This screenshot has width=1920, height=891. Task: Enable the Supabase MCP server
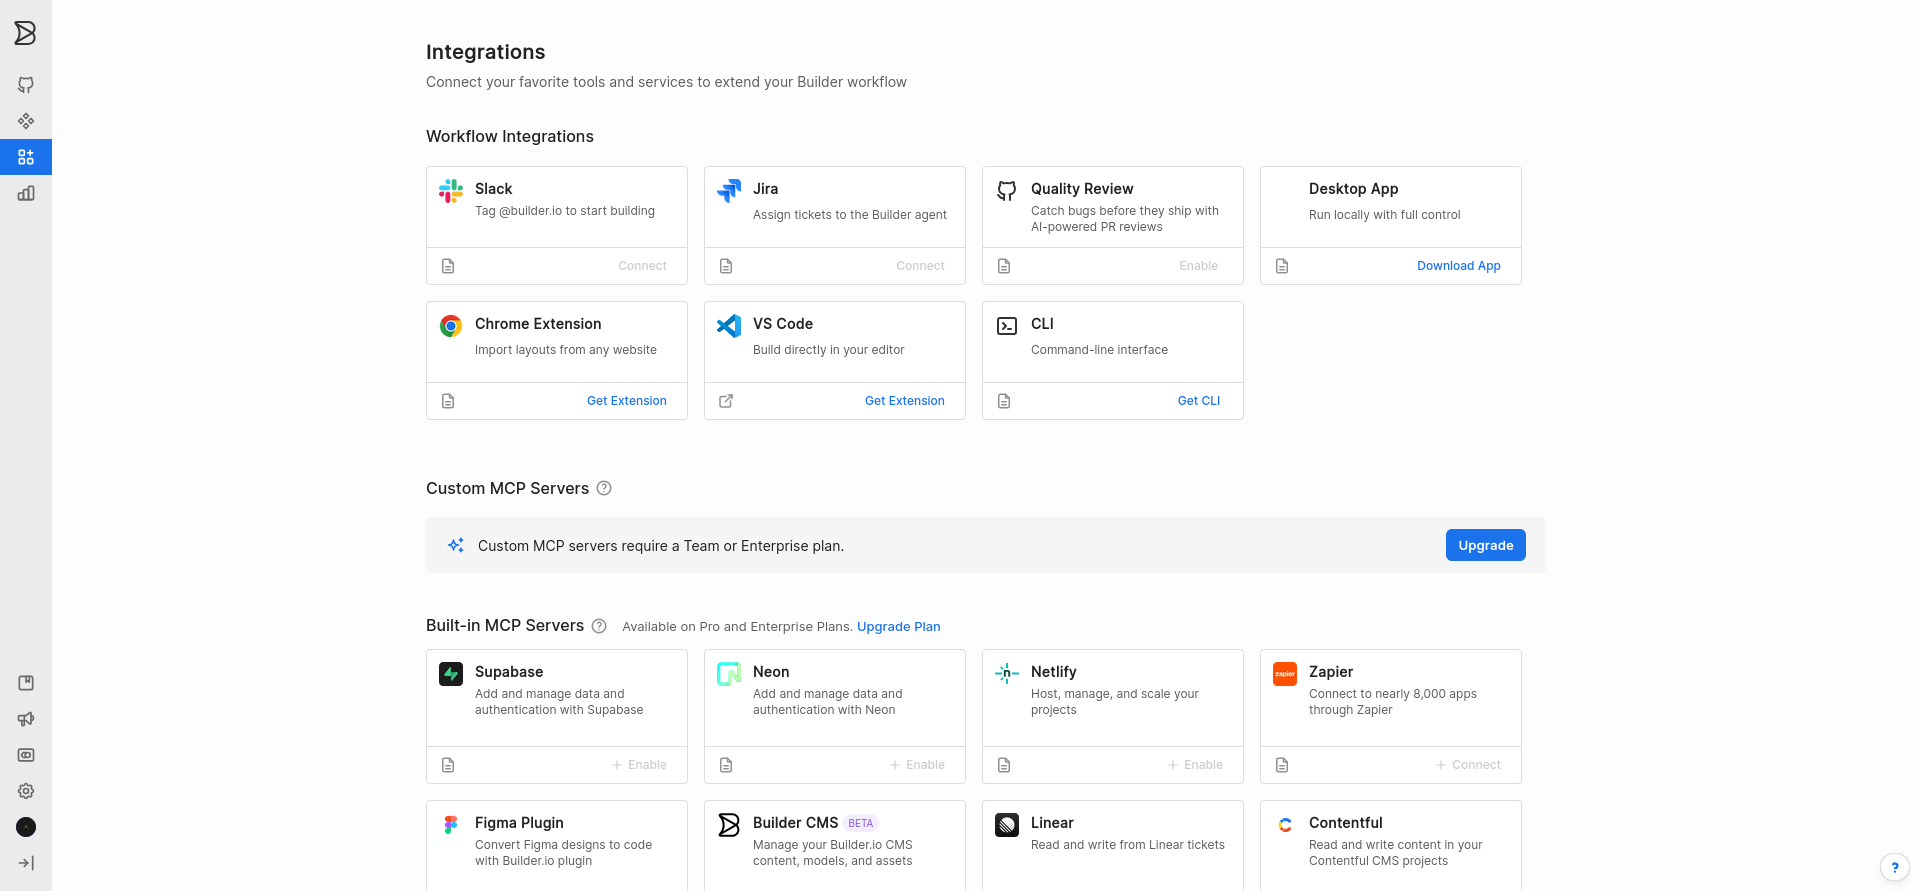coord(639,765)
